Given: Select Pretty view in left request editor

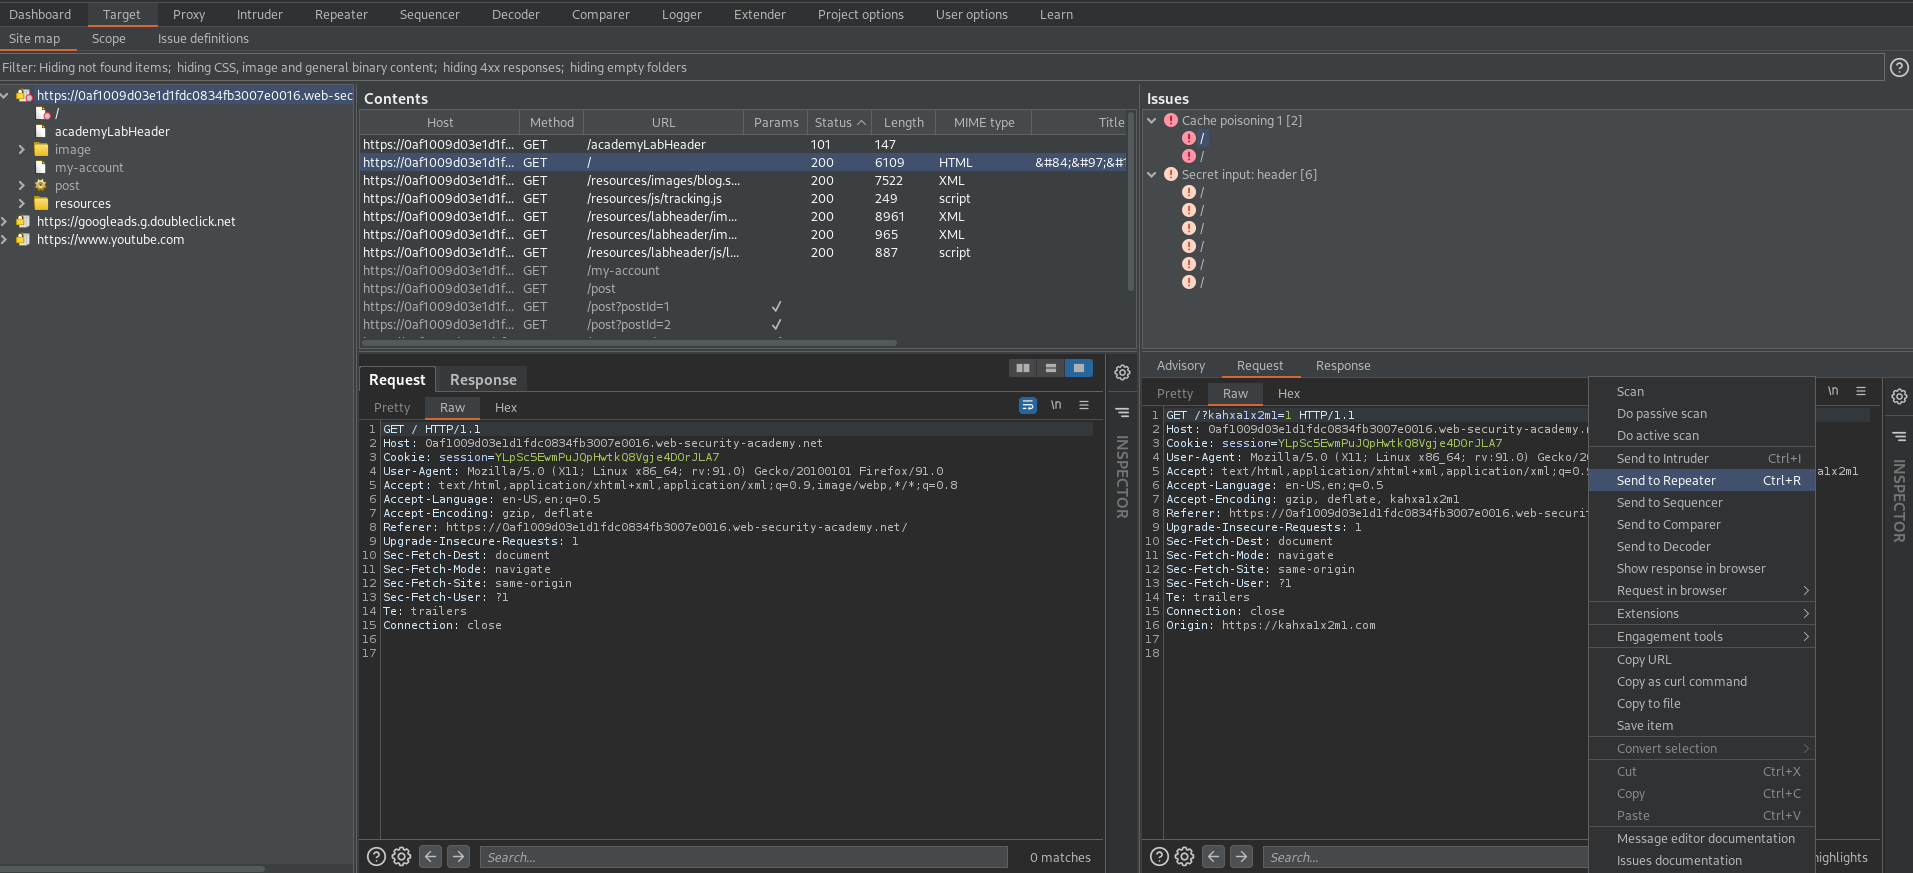Looking at the screenshot, I should 392,407.
